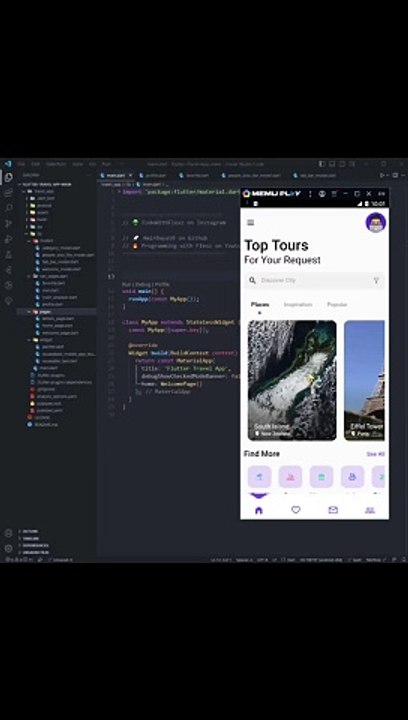The width and height of the screenshot is (408, 720).
Task: Tap the profile avatar in travel app
Action: click(375, 223)
